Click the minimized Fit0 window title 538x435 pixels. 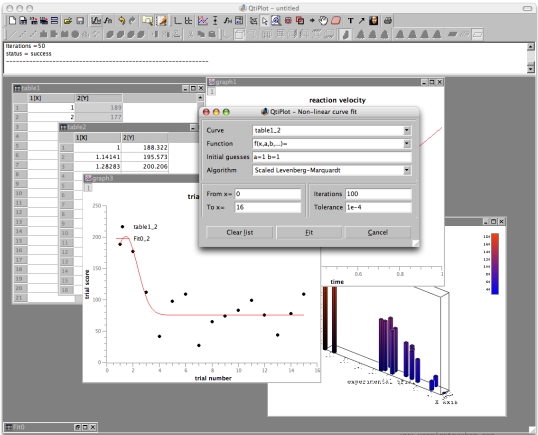19,427
